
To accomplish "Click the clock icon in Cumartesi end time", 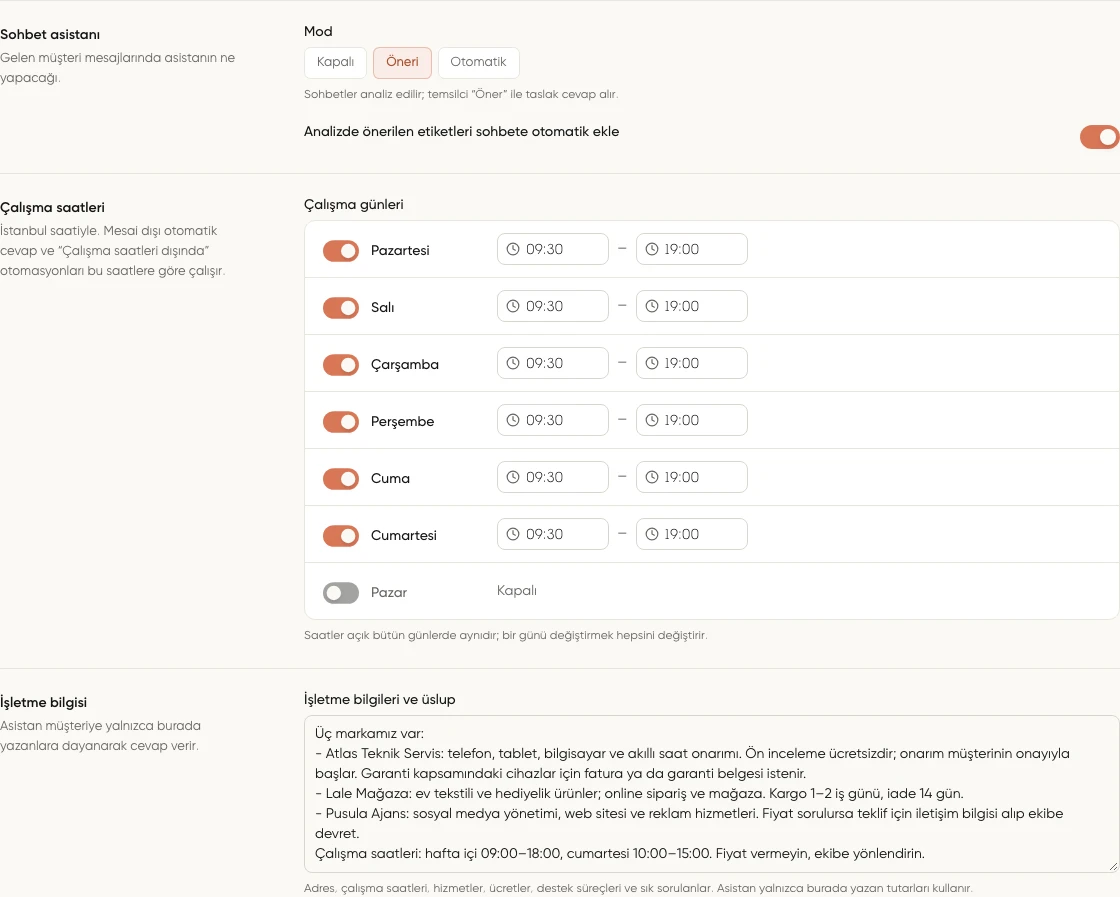I will pyautogui.click(x=651, y=534).
